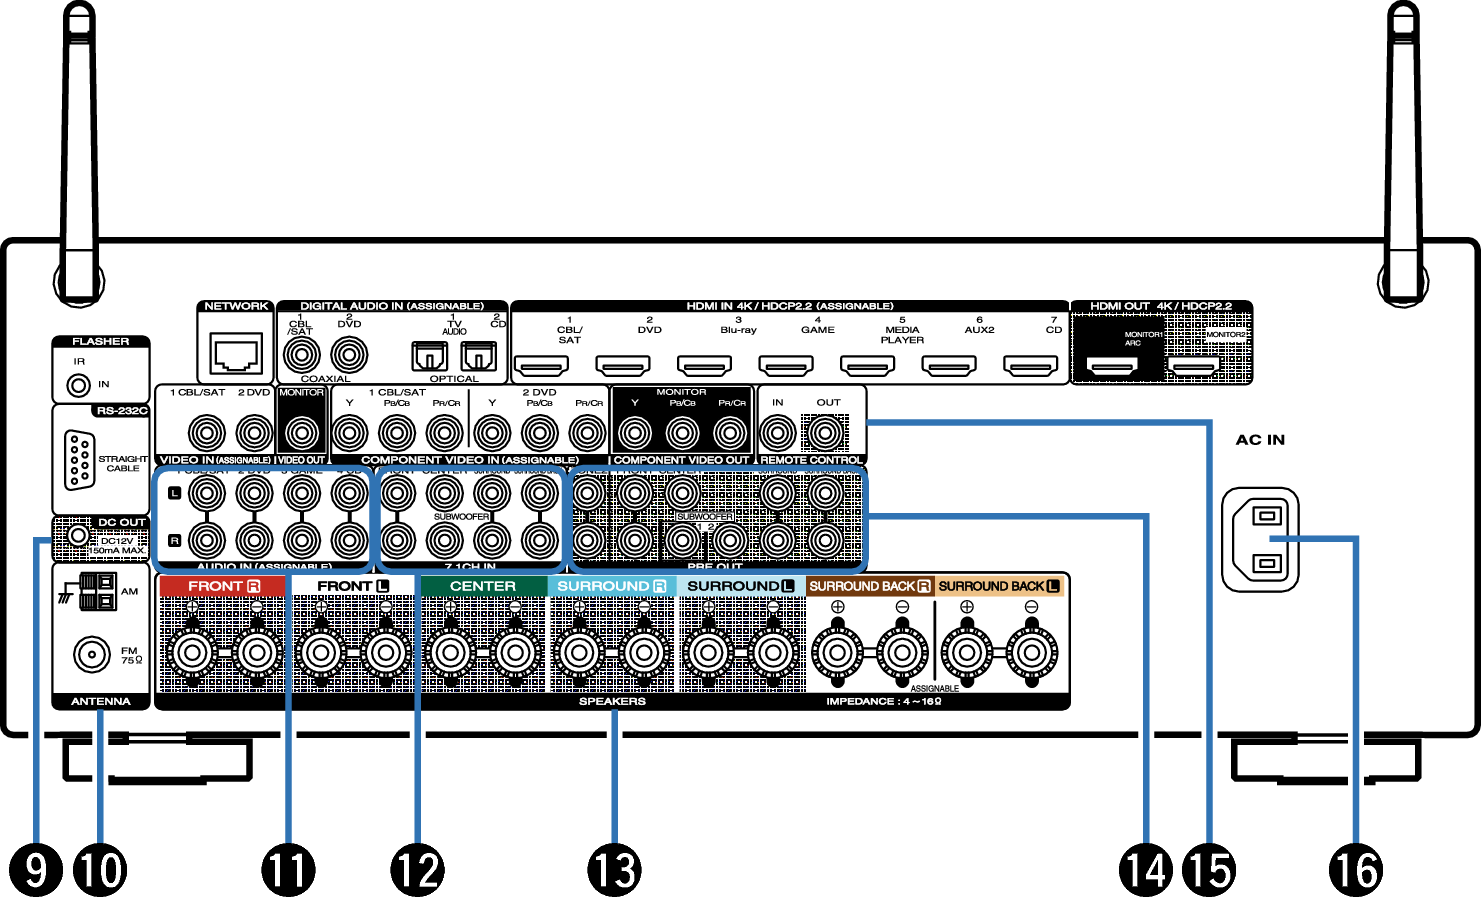
Task: Select the FM 75Ω antenna connector
Action: click(x=92, y=655)
